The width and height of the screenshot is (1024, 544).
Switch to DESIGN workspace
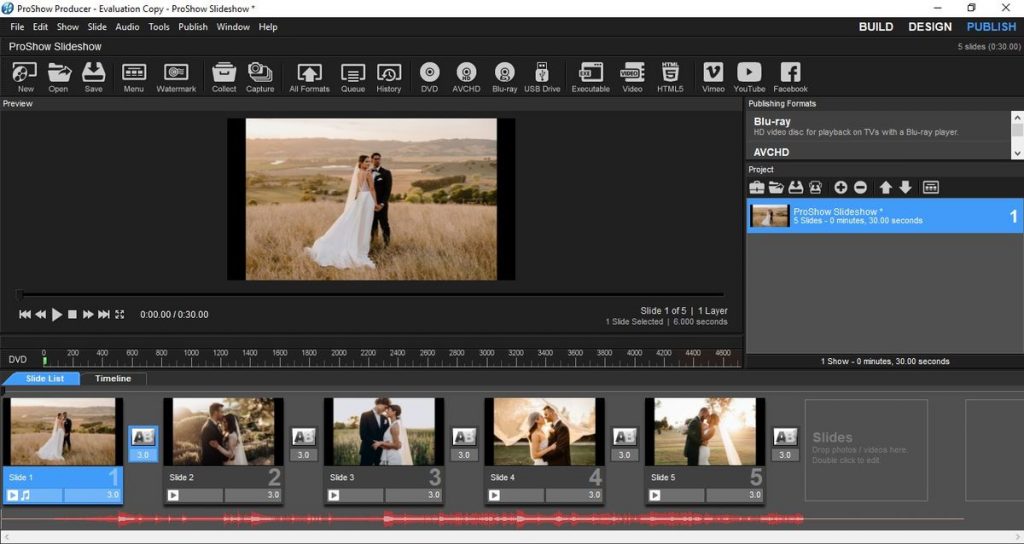(x=930, y=27)
